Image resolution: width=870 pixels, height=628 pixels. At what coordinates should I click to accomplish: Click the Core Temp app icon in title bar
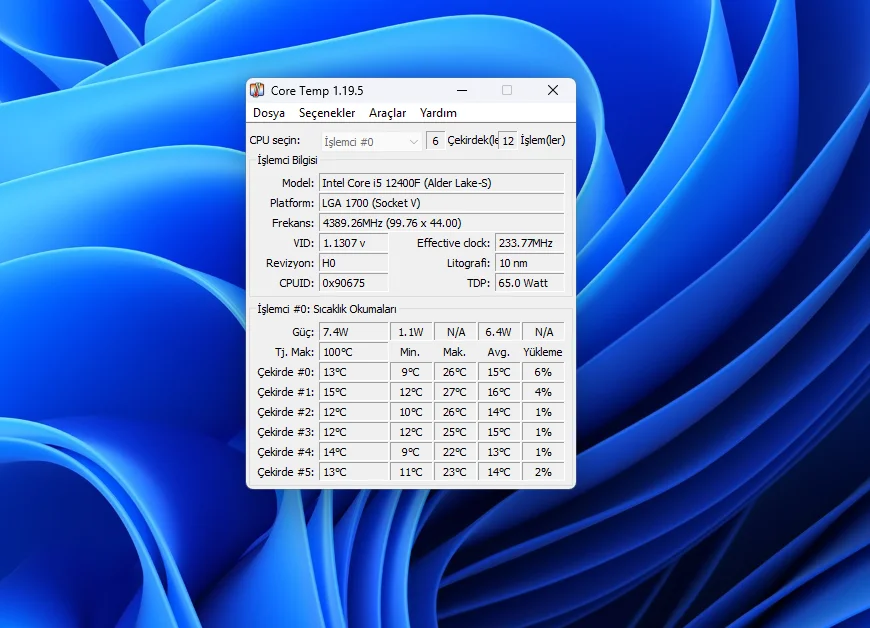(x=256, y=90)
